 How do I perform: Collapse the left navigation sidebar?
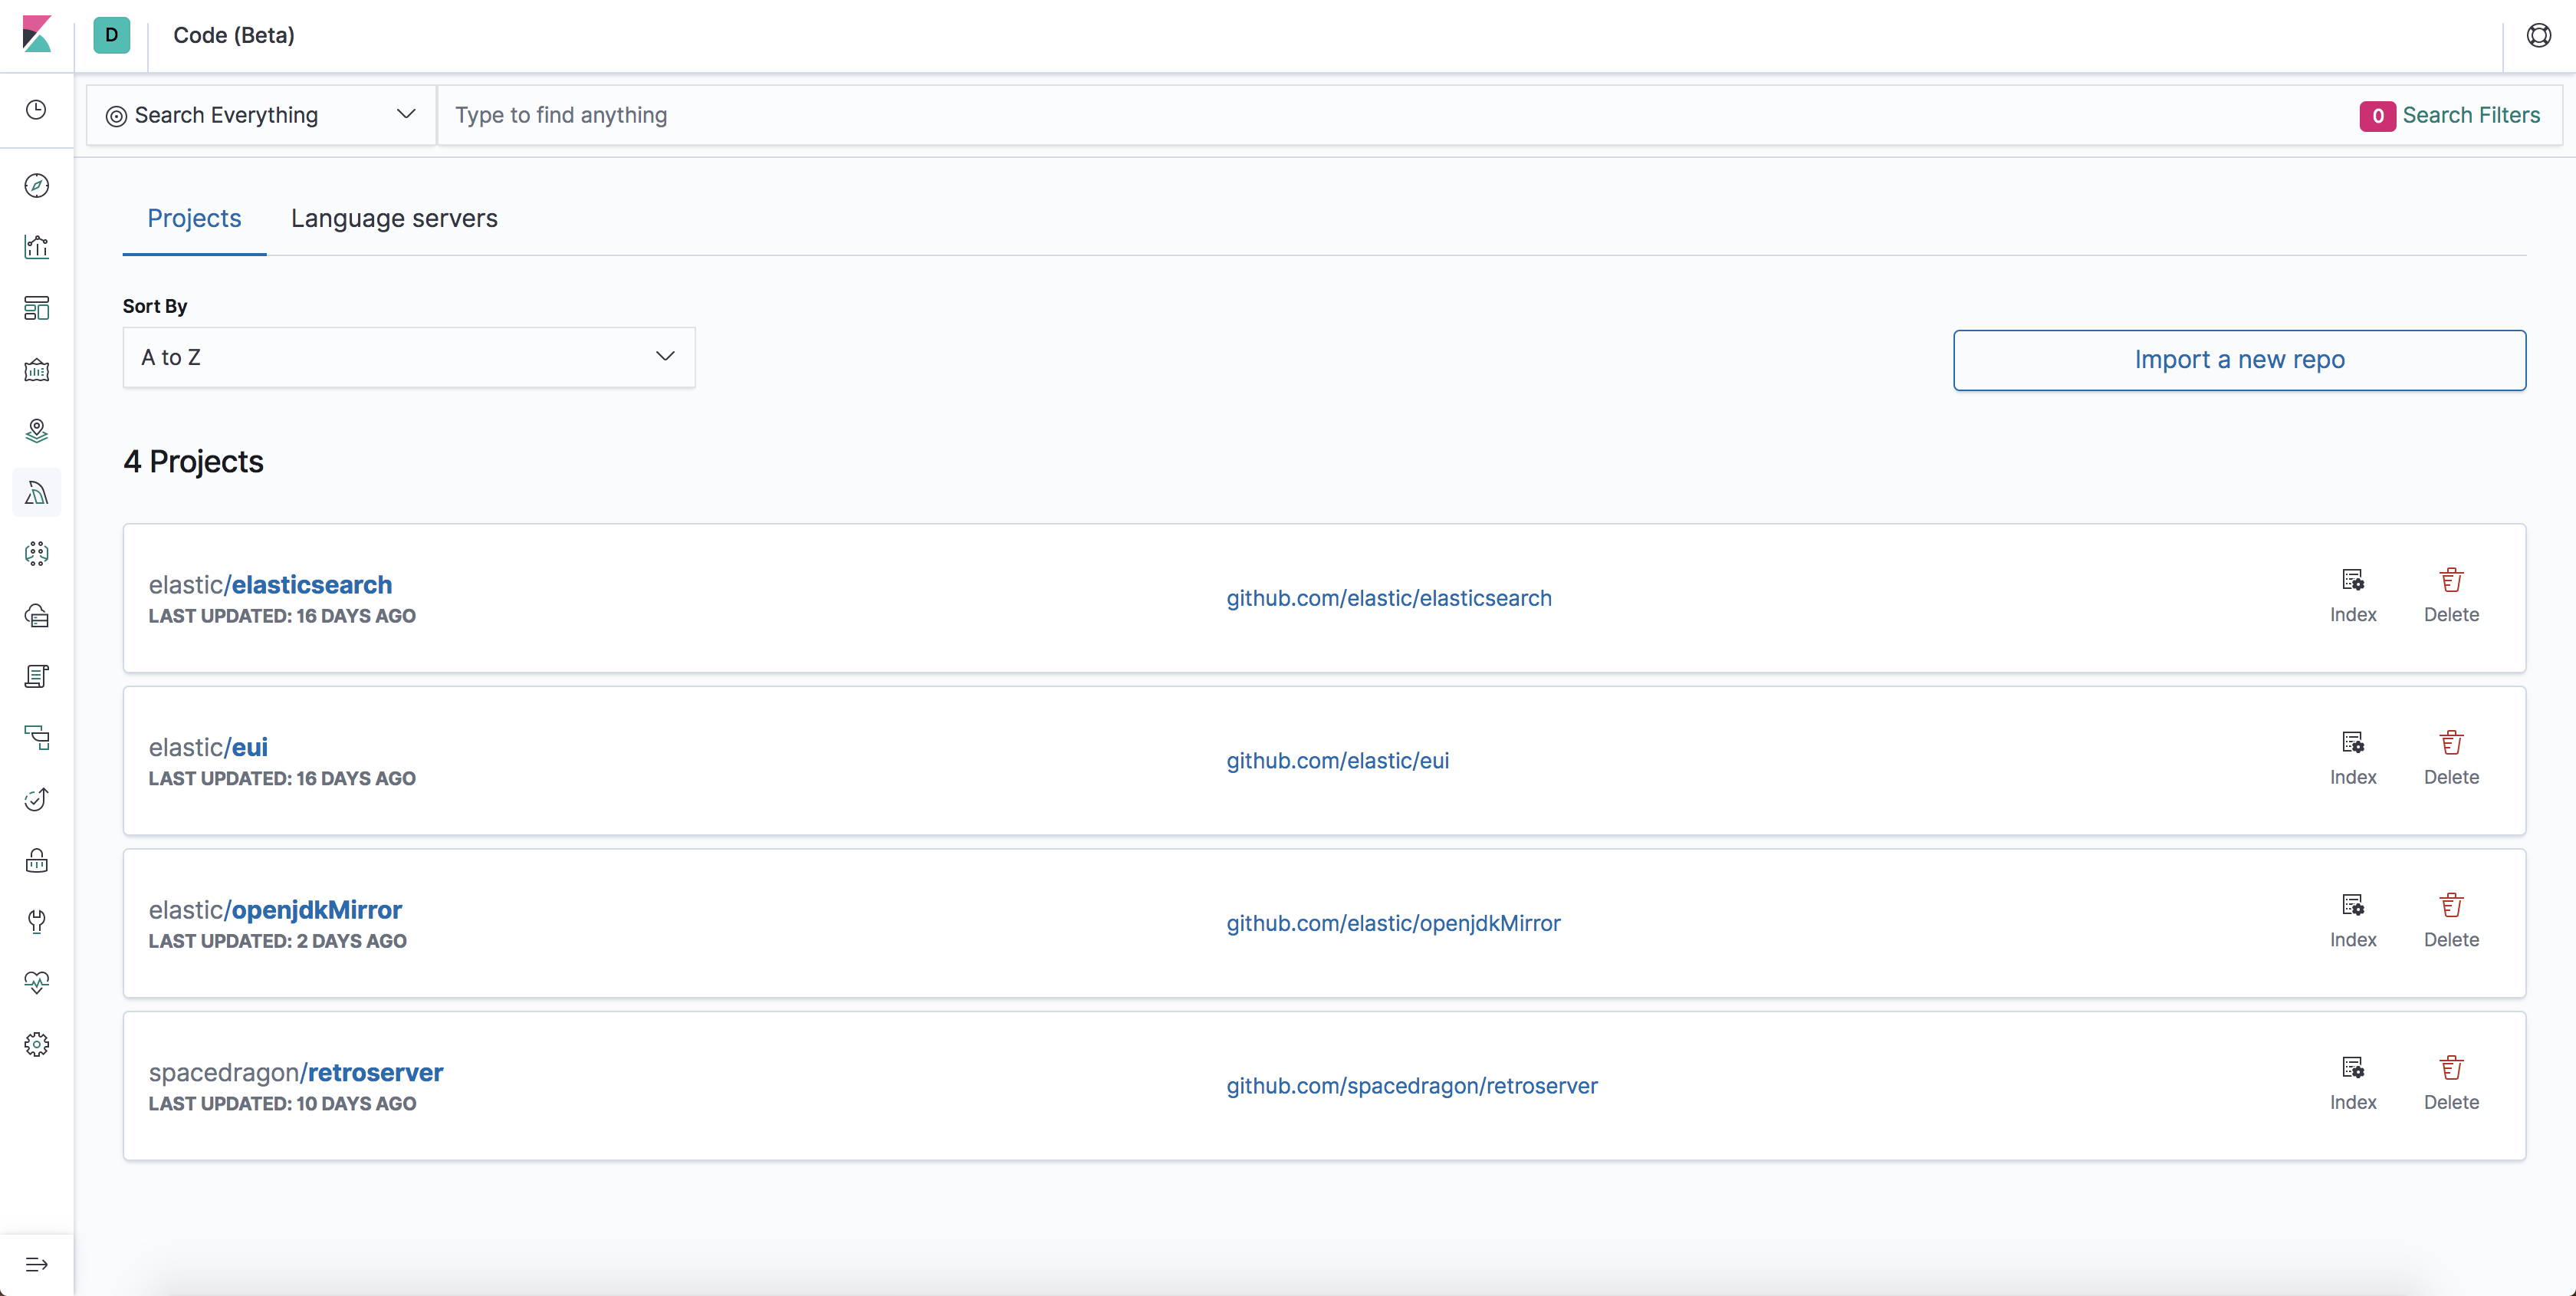click(x=36, y=1264)
